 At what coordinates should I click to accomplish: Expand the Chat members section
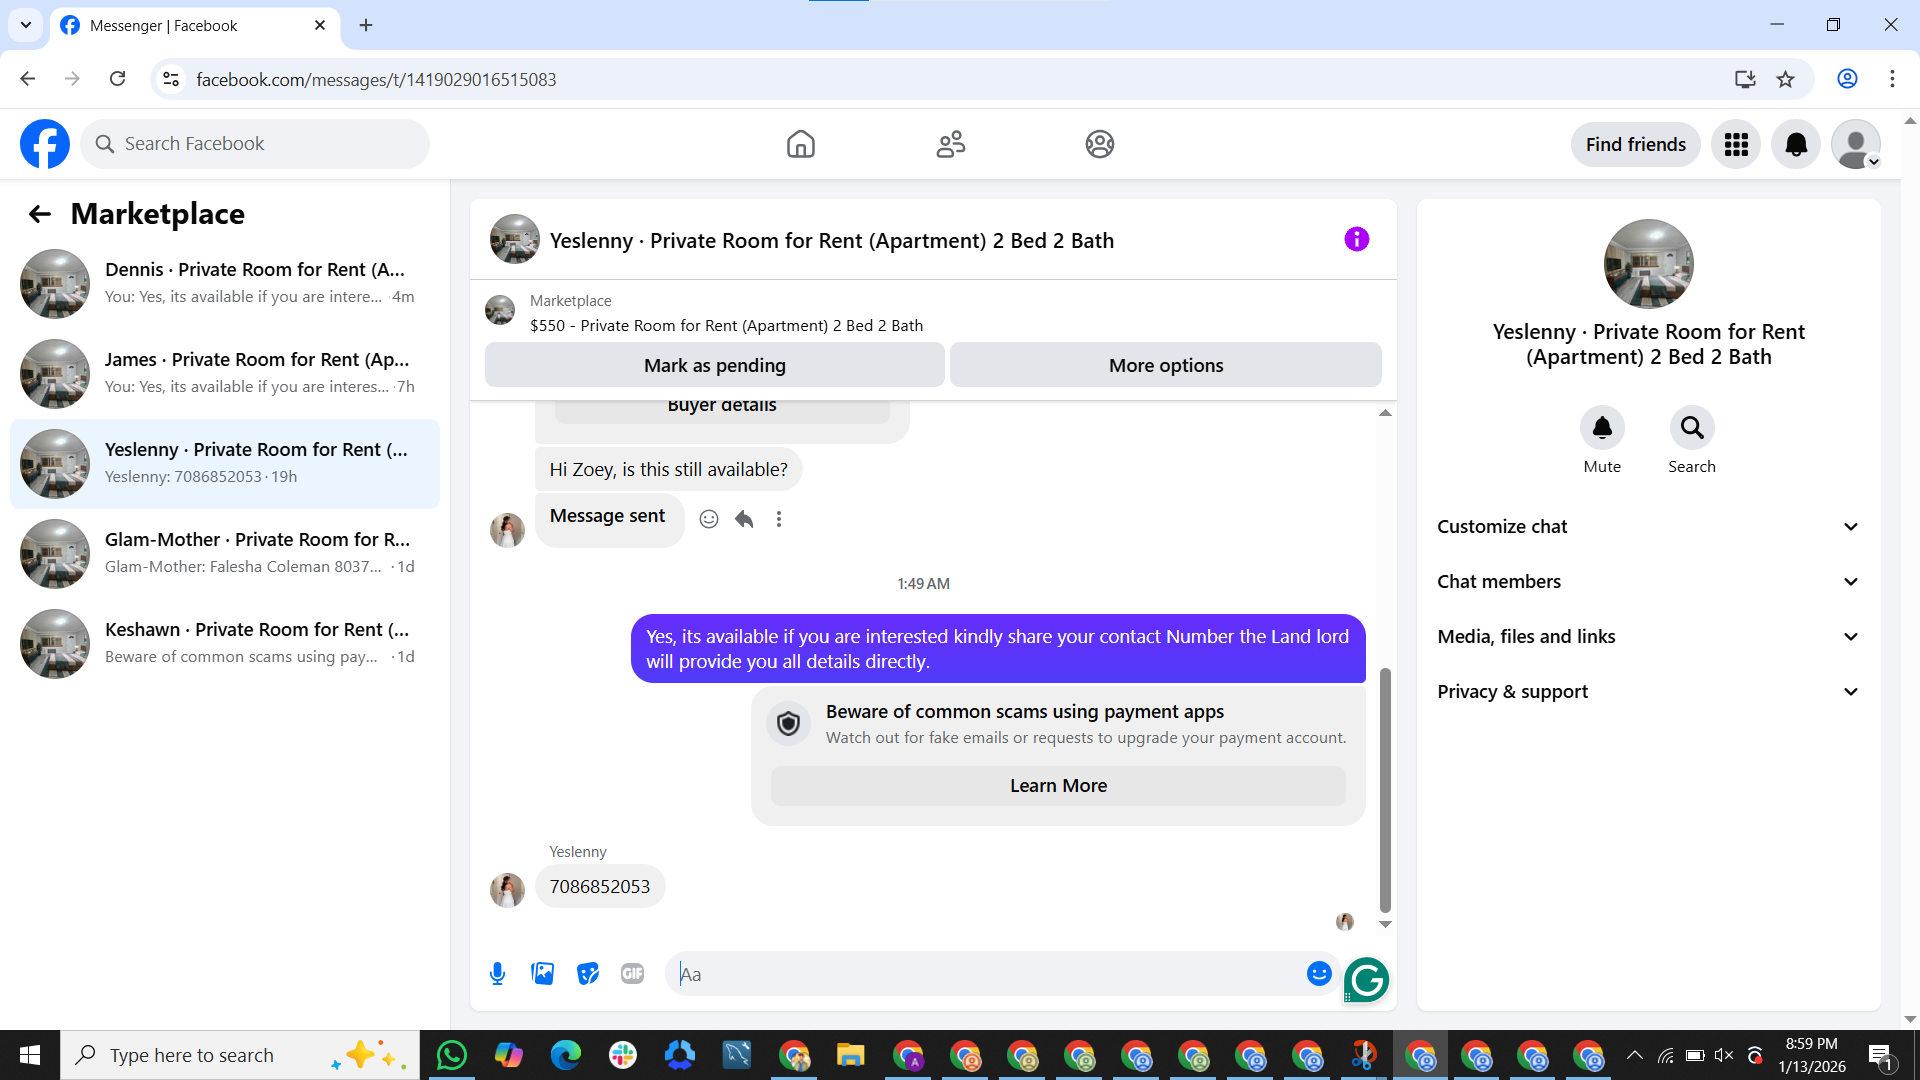[1648, 581]
